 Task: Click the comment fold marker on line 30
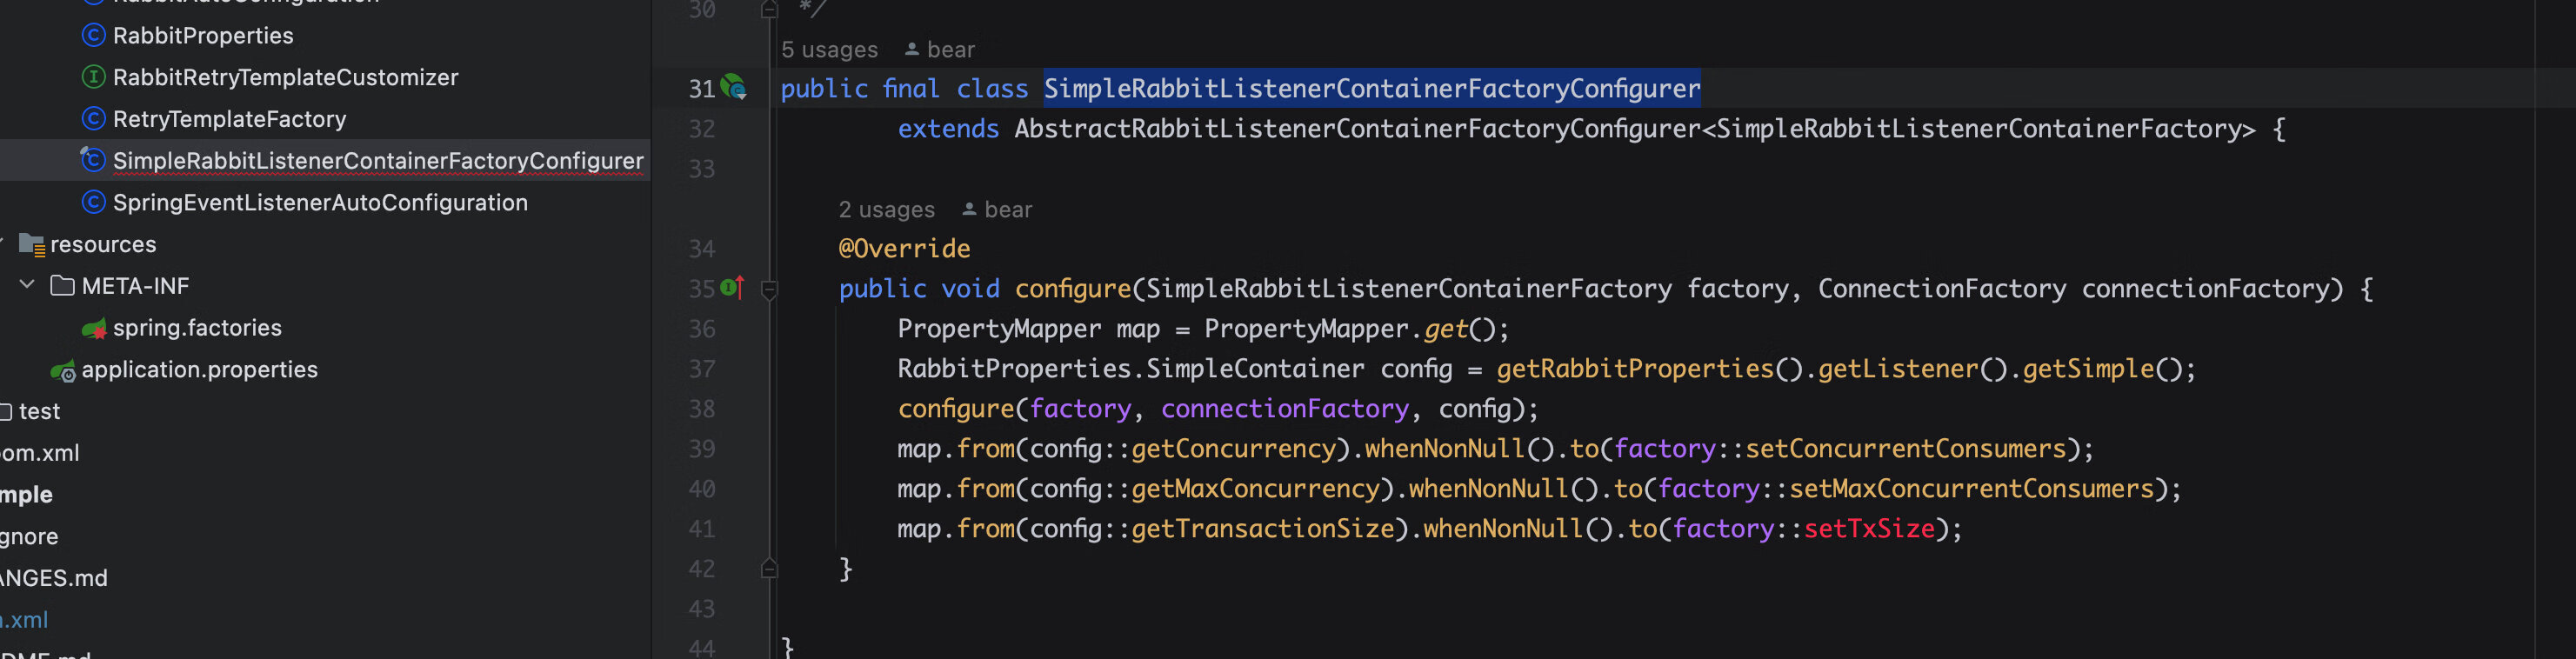pos(769,10)
